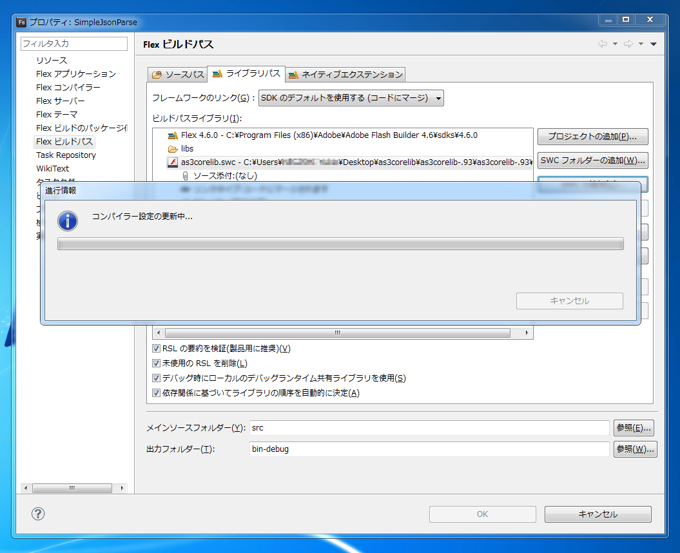Select Flex アプリケーション in the sidebar
680x553 pixels.
pos(76,74)
